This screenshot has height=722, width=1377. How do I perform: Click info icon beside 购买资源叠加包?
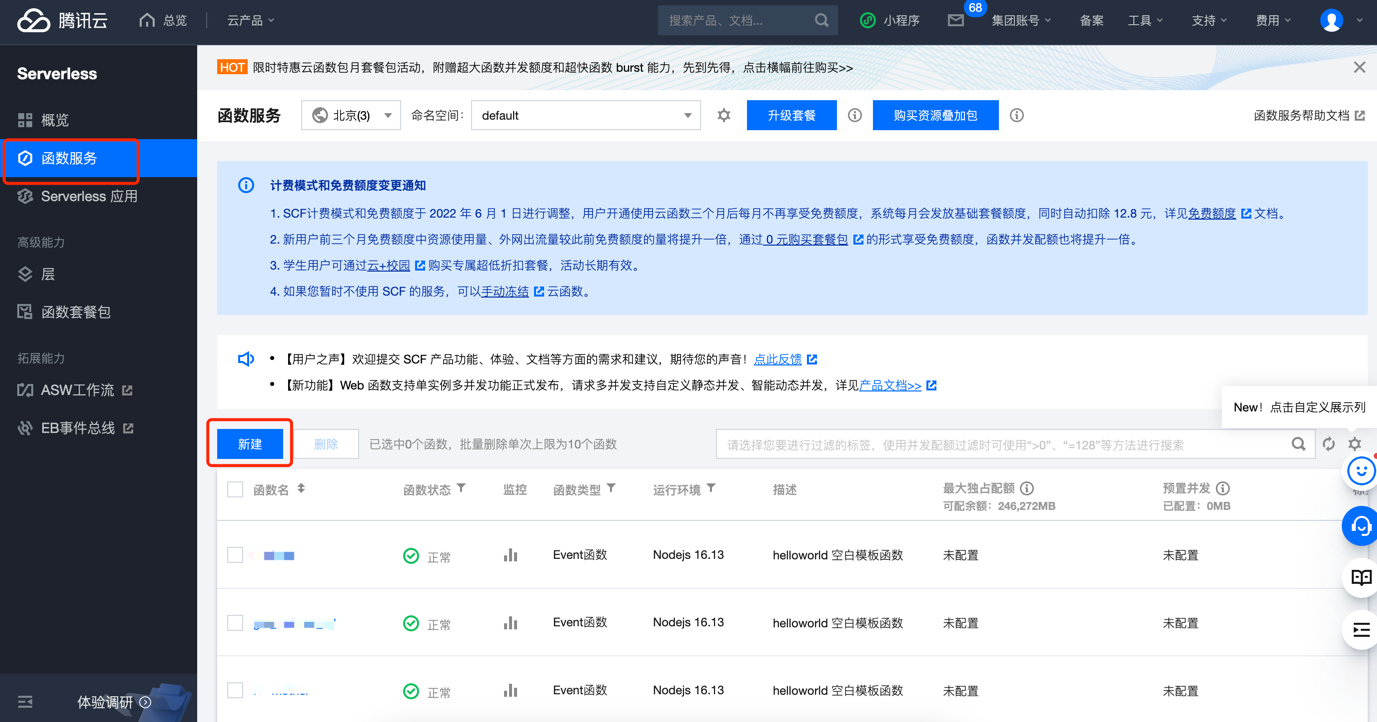point(1017,116)
